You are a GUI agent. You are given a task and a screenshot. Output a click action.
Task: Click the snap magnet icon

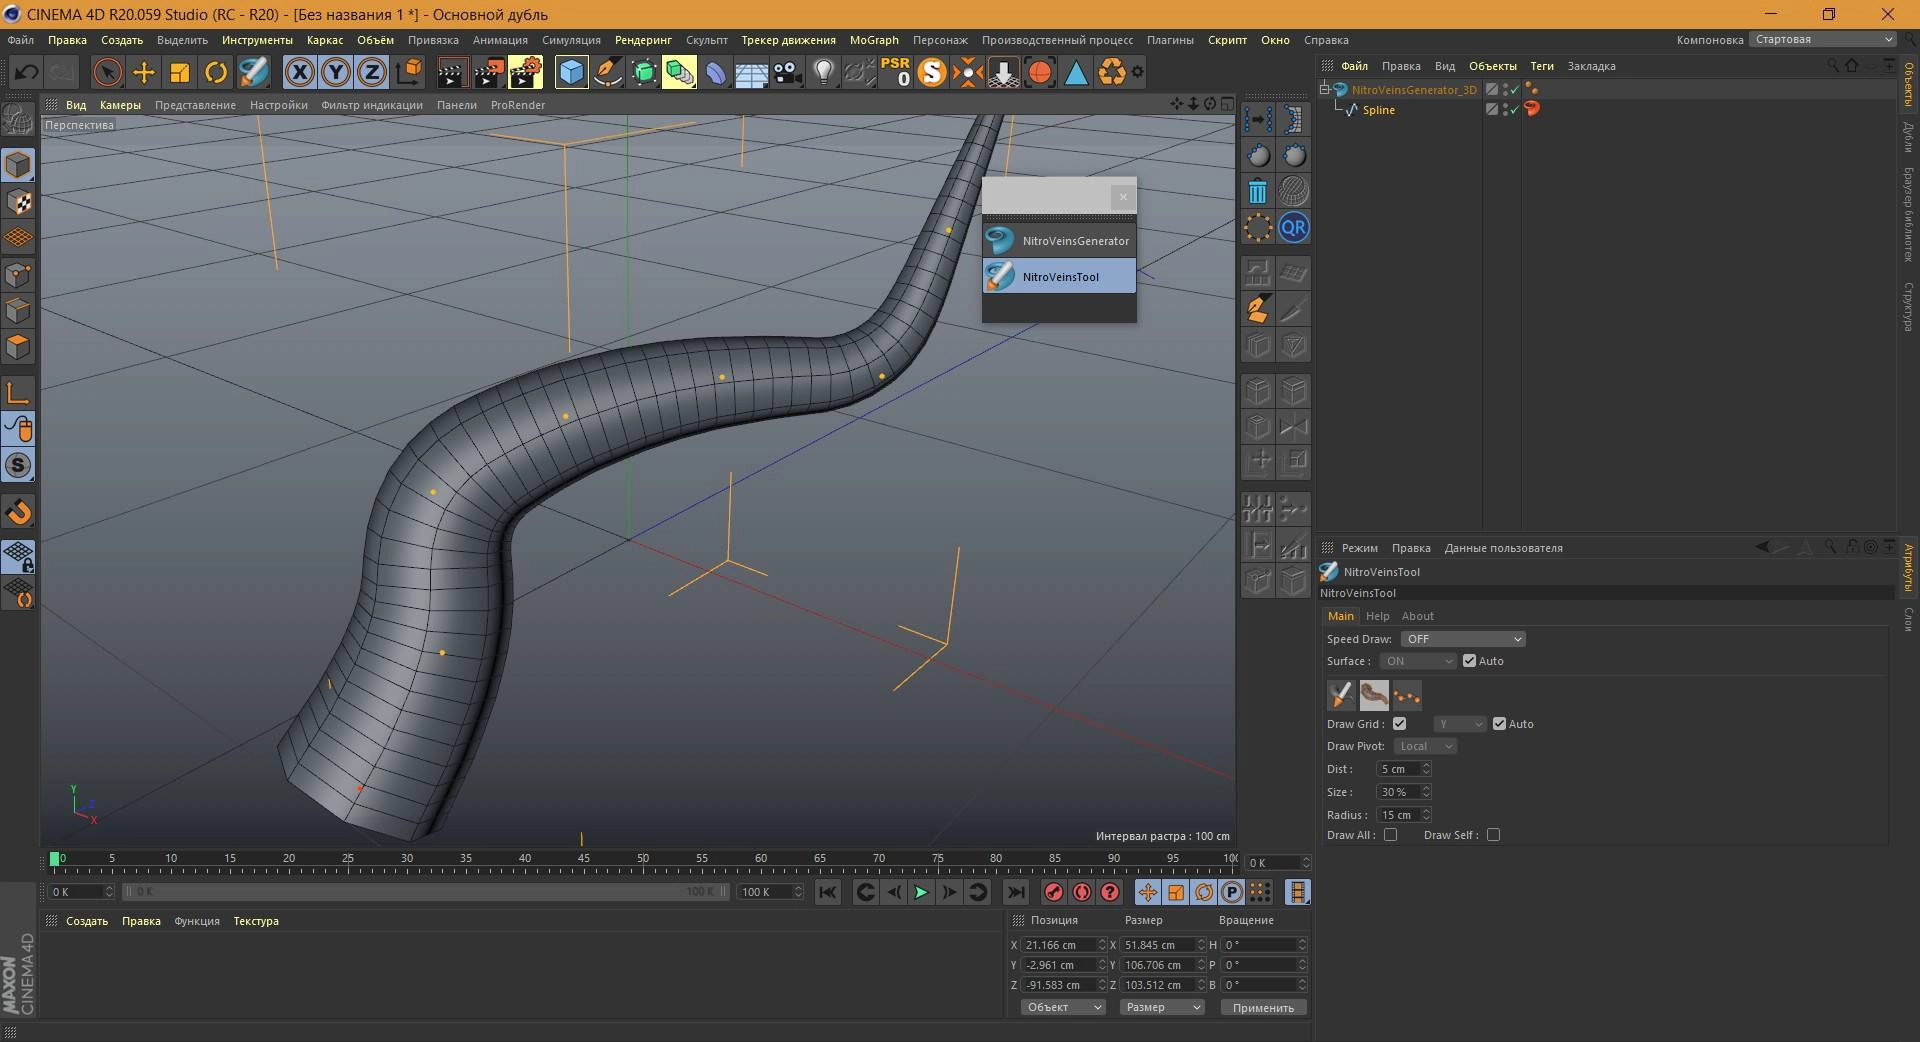click(19, 512)
